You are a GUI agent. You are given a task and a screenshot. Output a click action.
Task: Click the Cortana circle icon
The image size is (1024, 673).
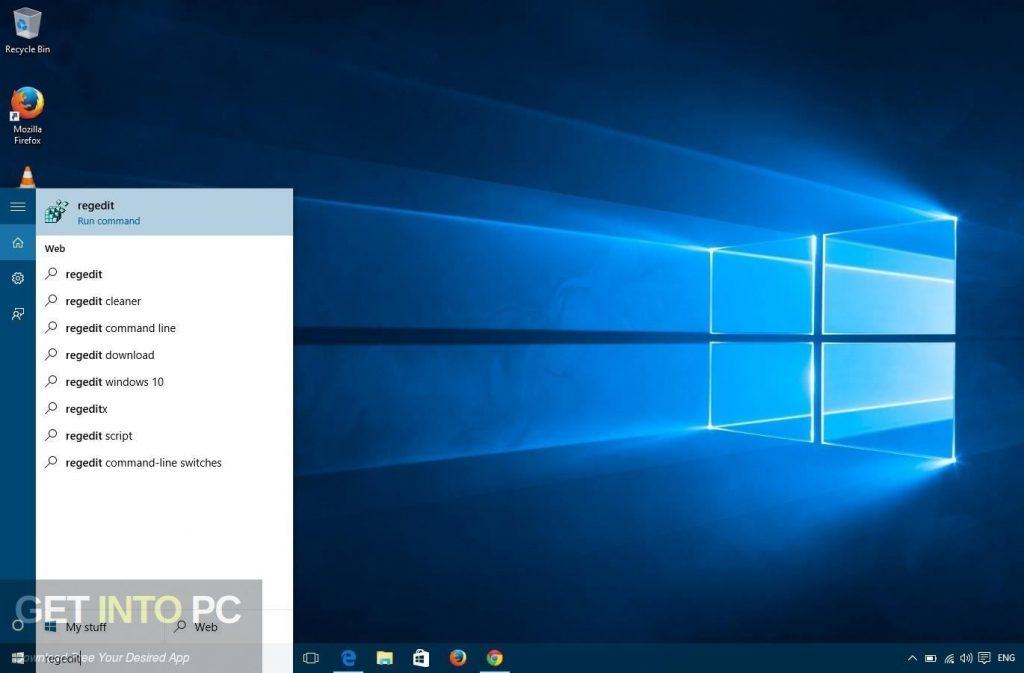[18, 625]
